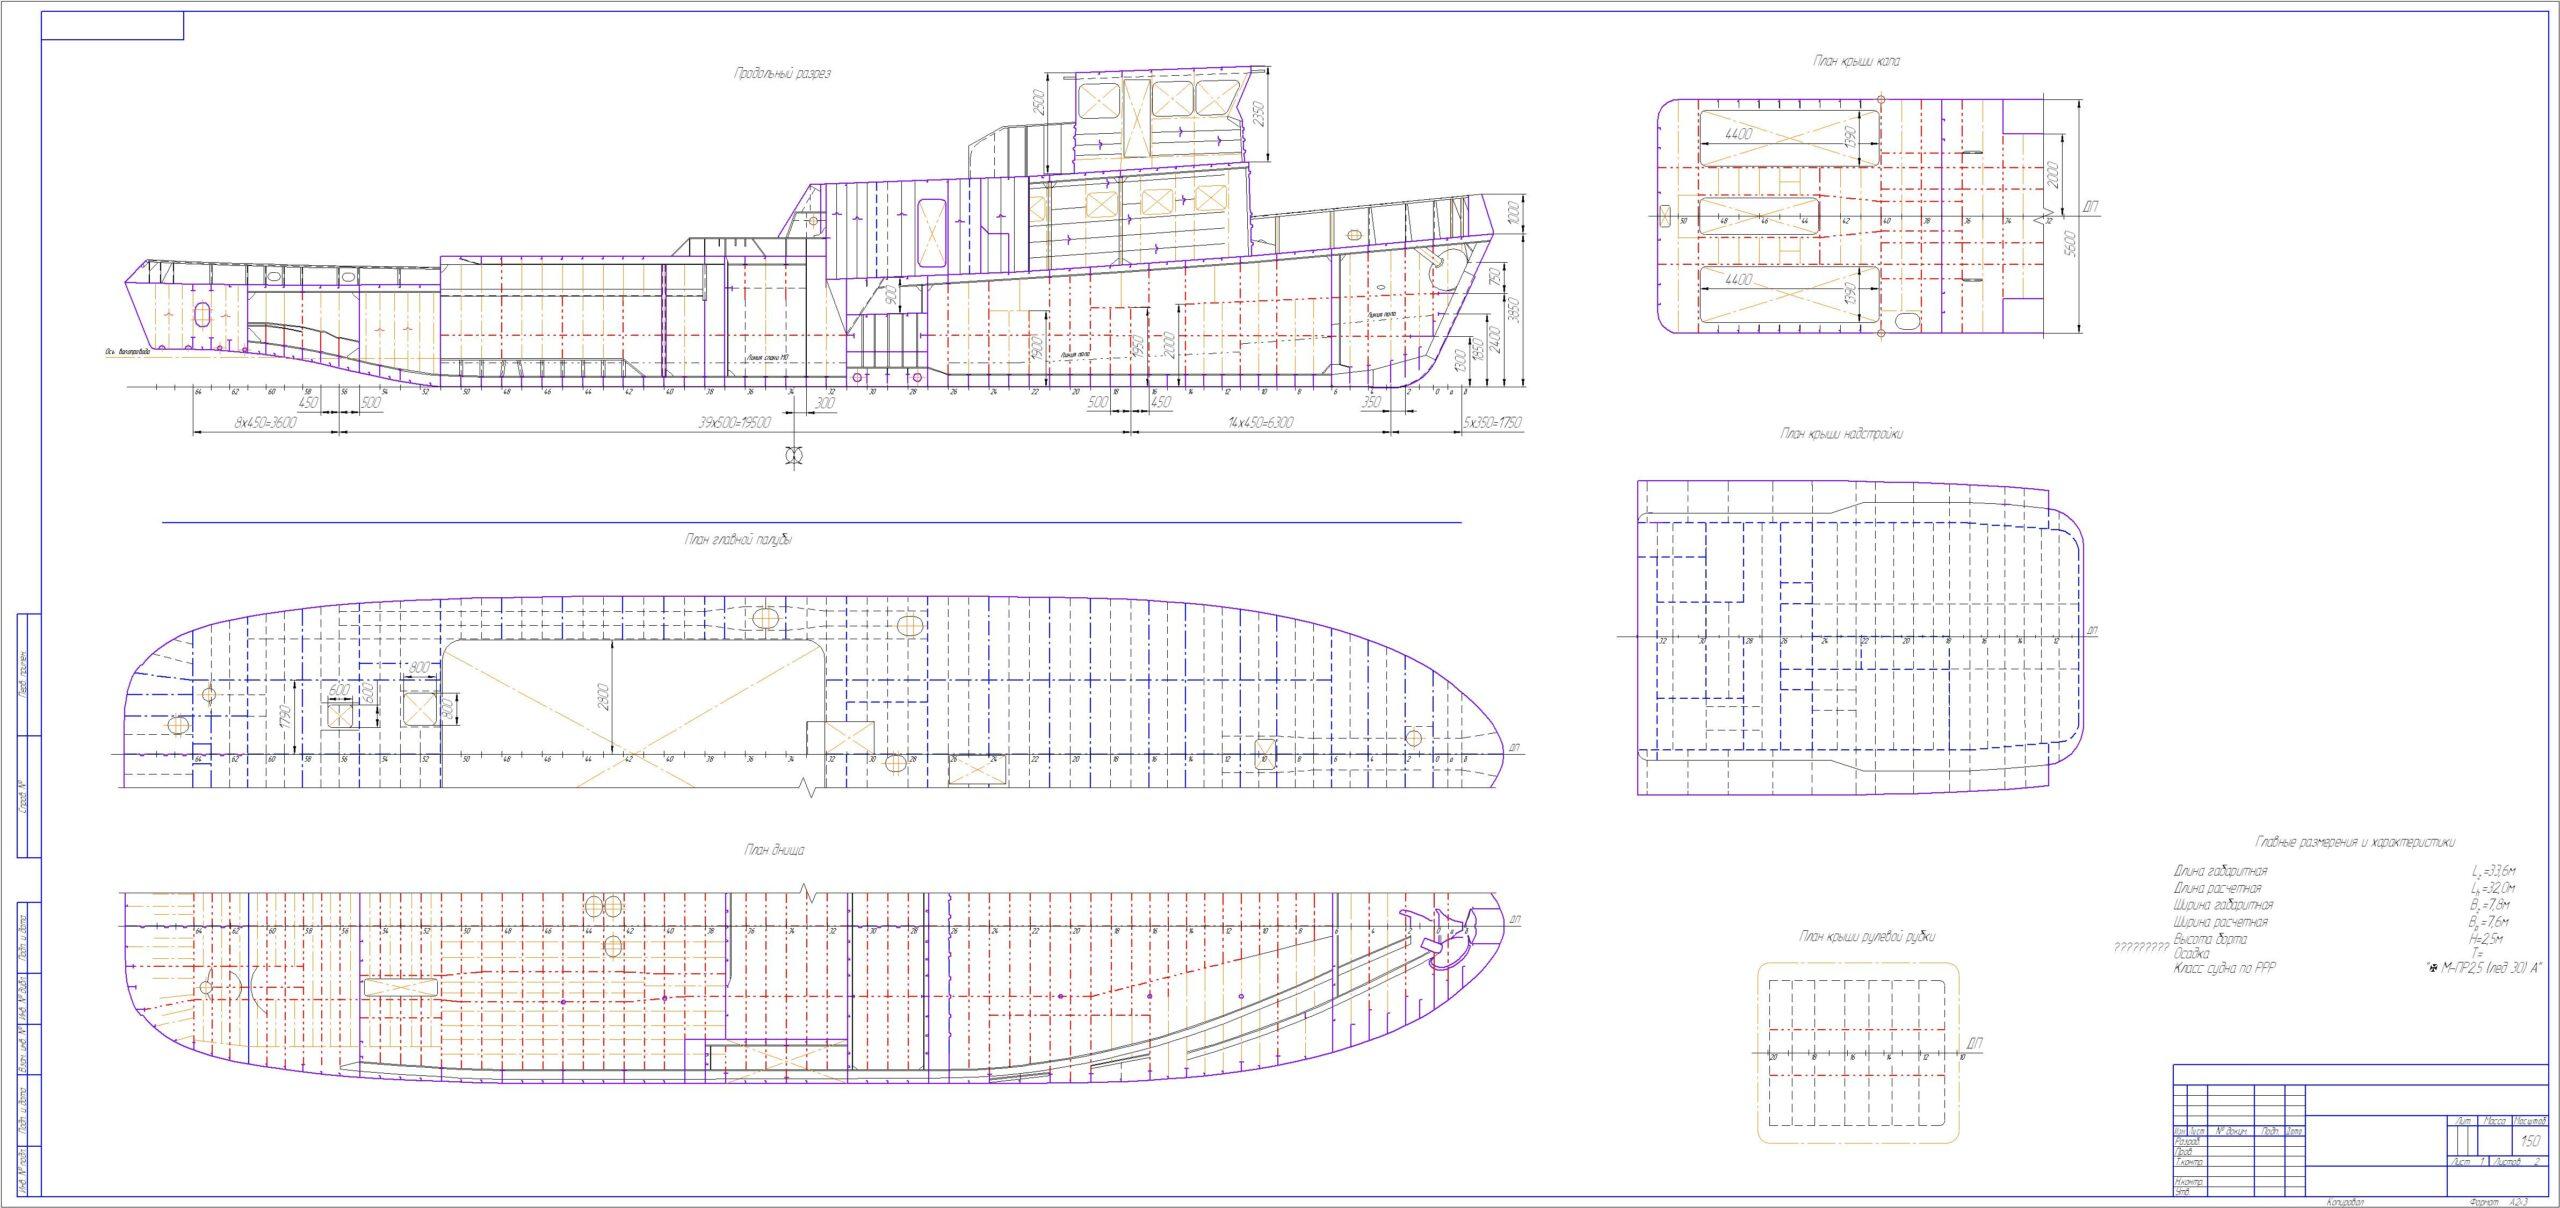The image size is (2560, 1208).
Task: Click the 'План крыши рулевой рубки' view title
Action: (x=1866, y=937)
